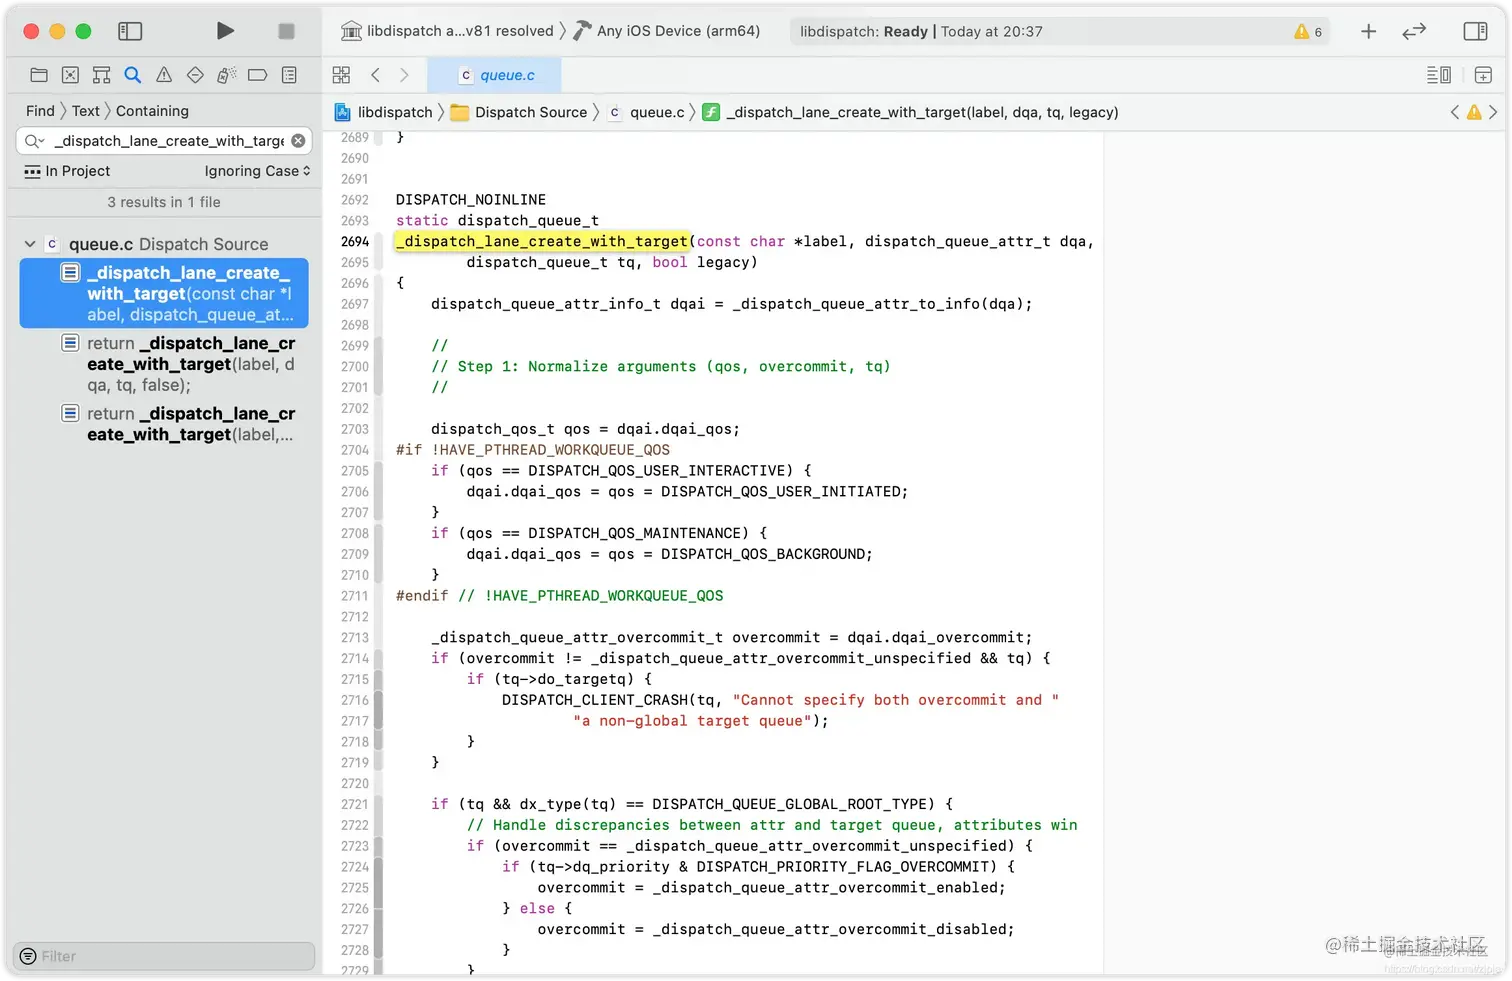
Task: Click DISPATCH_CLIENT_CRASH in the code
Action: (595, 700)
